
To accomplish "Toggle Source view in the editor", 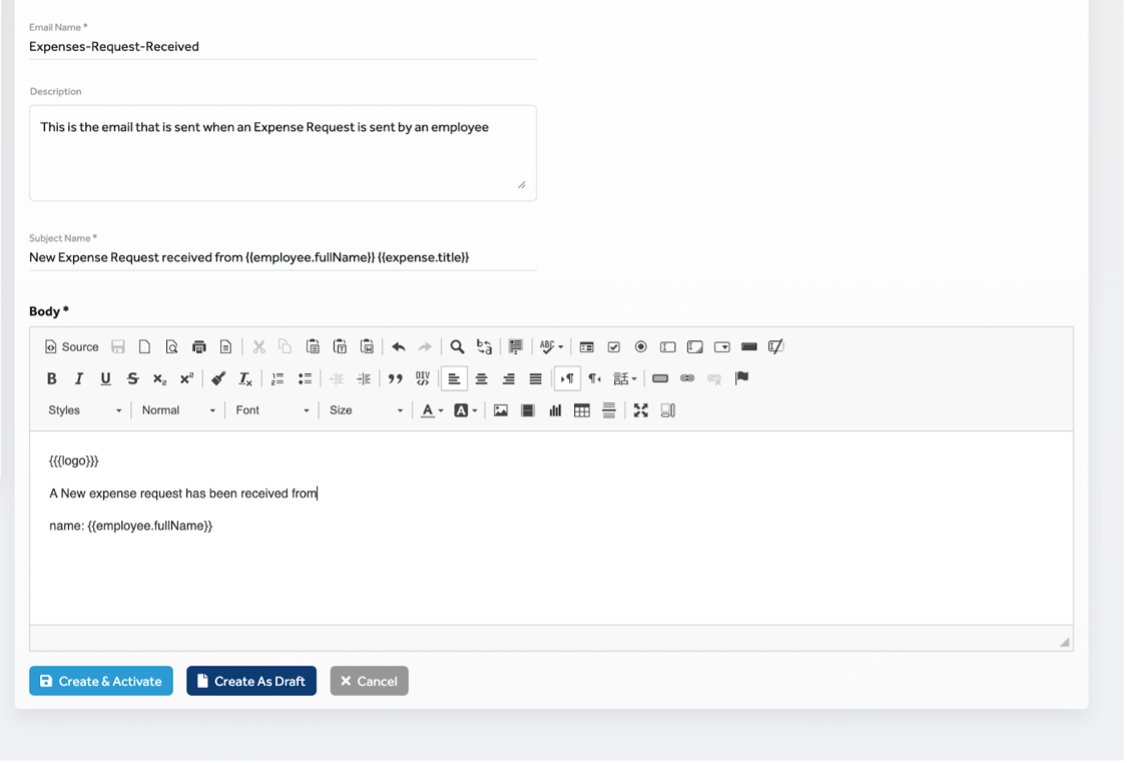I will tap(71, 347).
